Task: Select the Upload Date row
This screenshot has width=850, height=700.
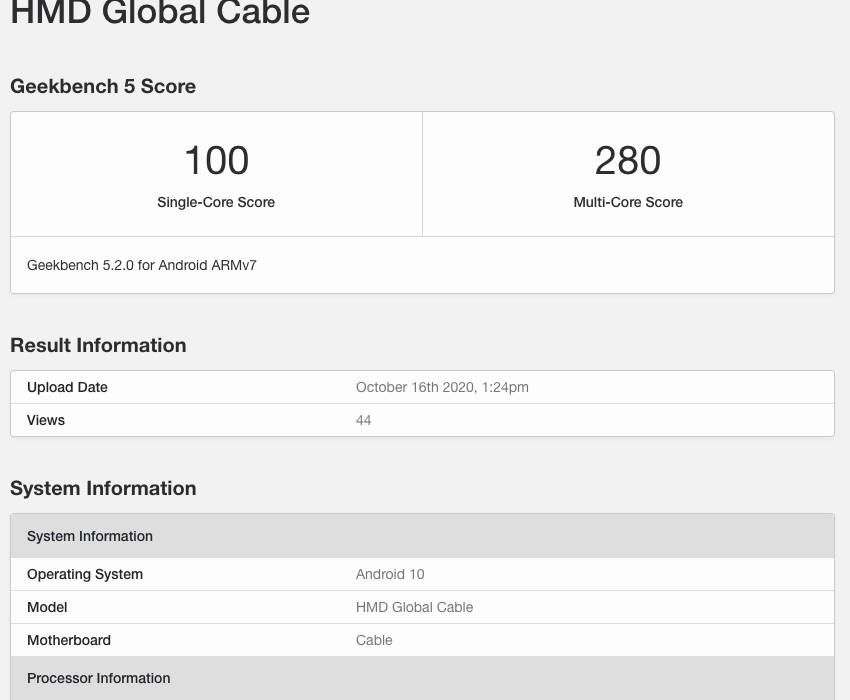Action: (66, 387)
